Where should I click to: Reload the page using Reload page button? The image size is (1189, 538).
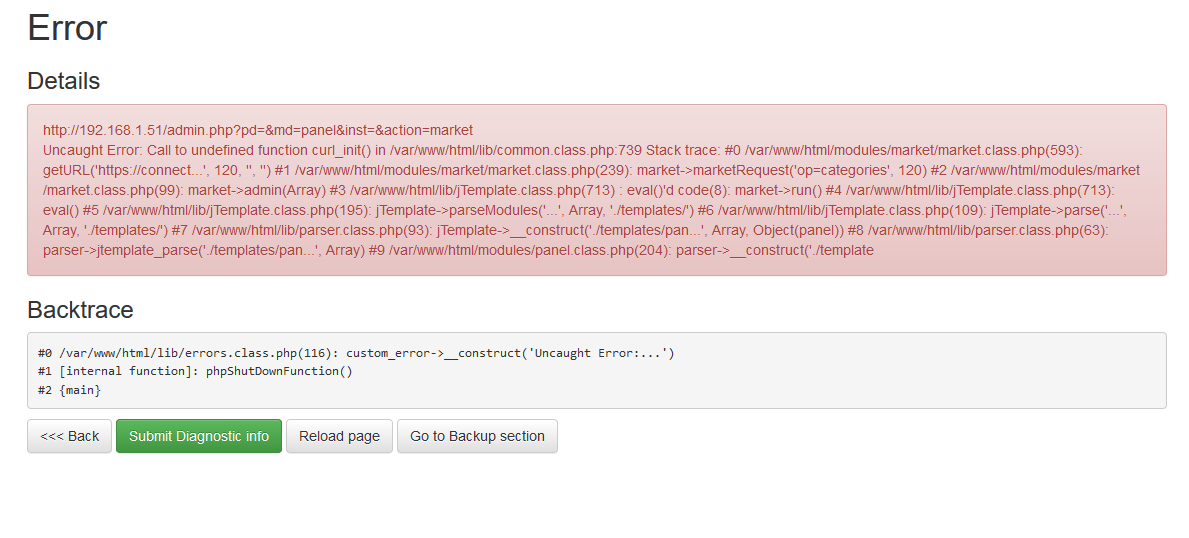pos(339,436)
